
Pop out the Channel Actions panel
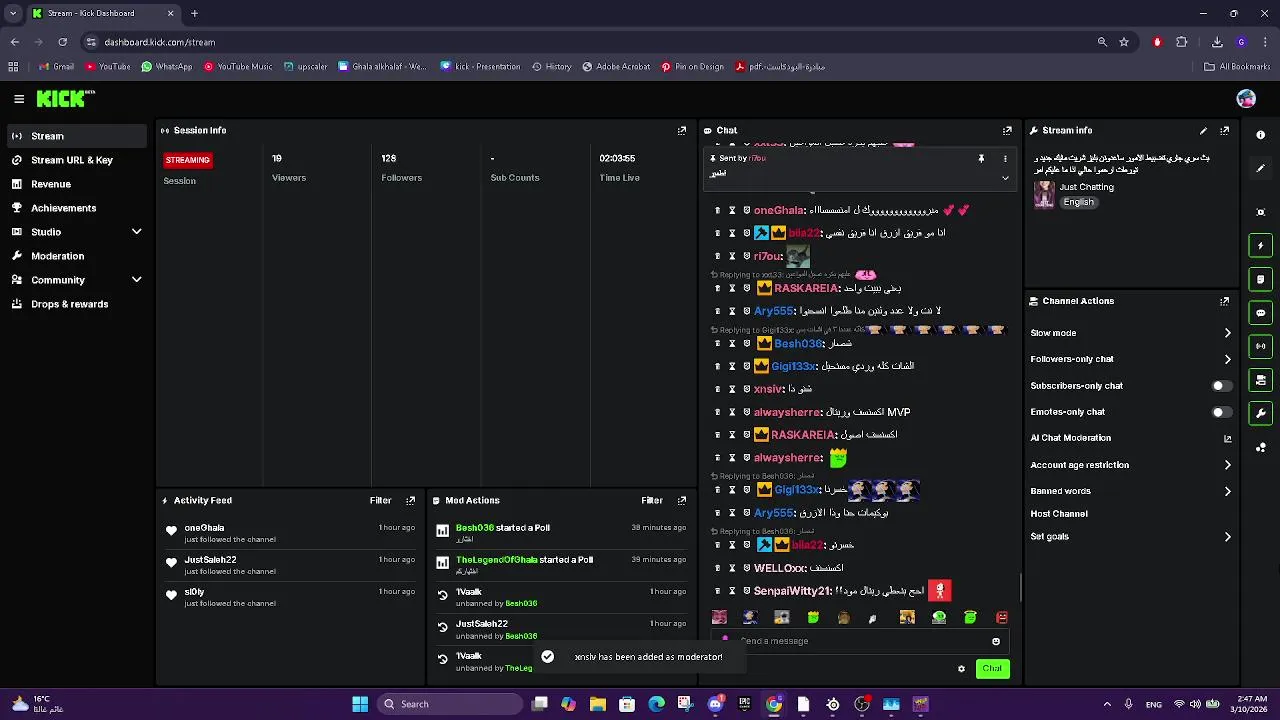coord(1224,301)
